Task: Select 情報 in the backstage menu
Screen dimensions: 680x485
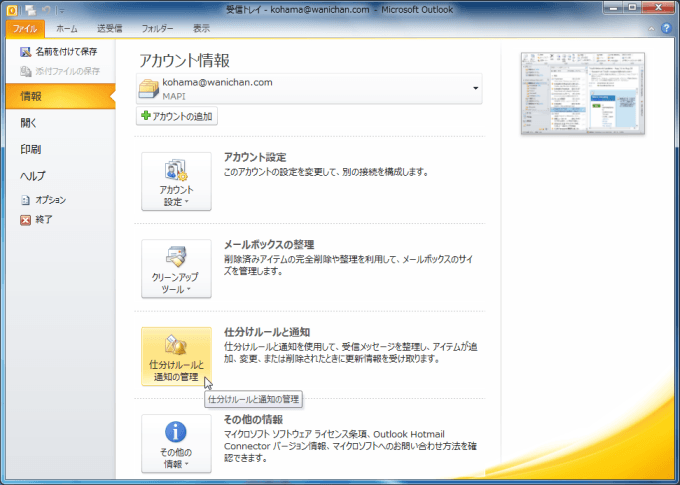Action: tap(60, 96)
